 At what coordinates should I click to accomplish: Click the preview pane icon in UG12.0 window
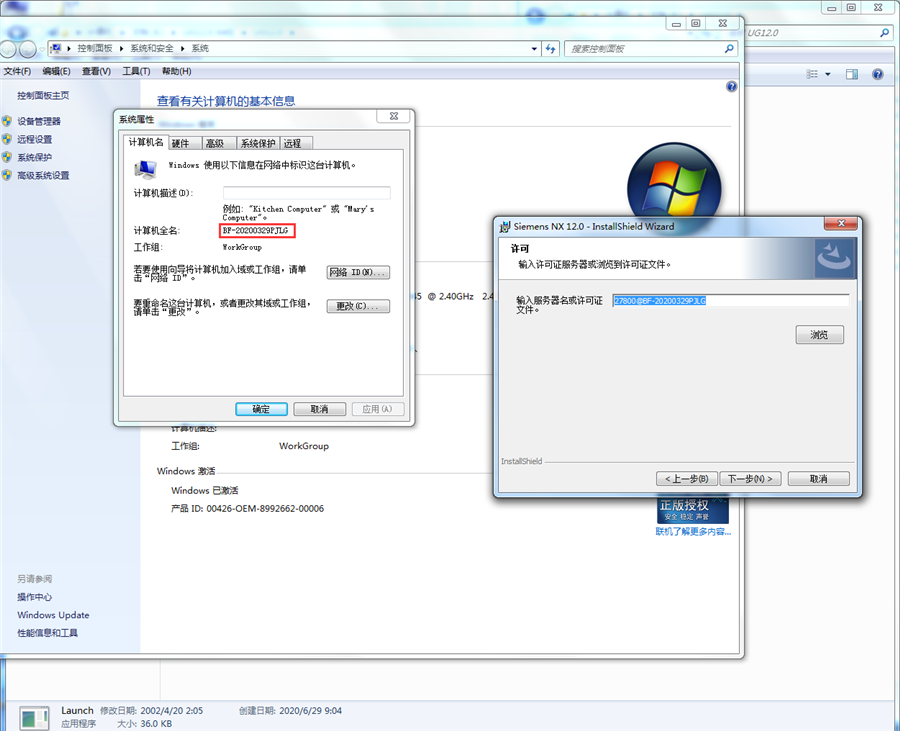point(852,74)
